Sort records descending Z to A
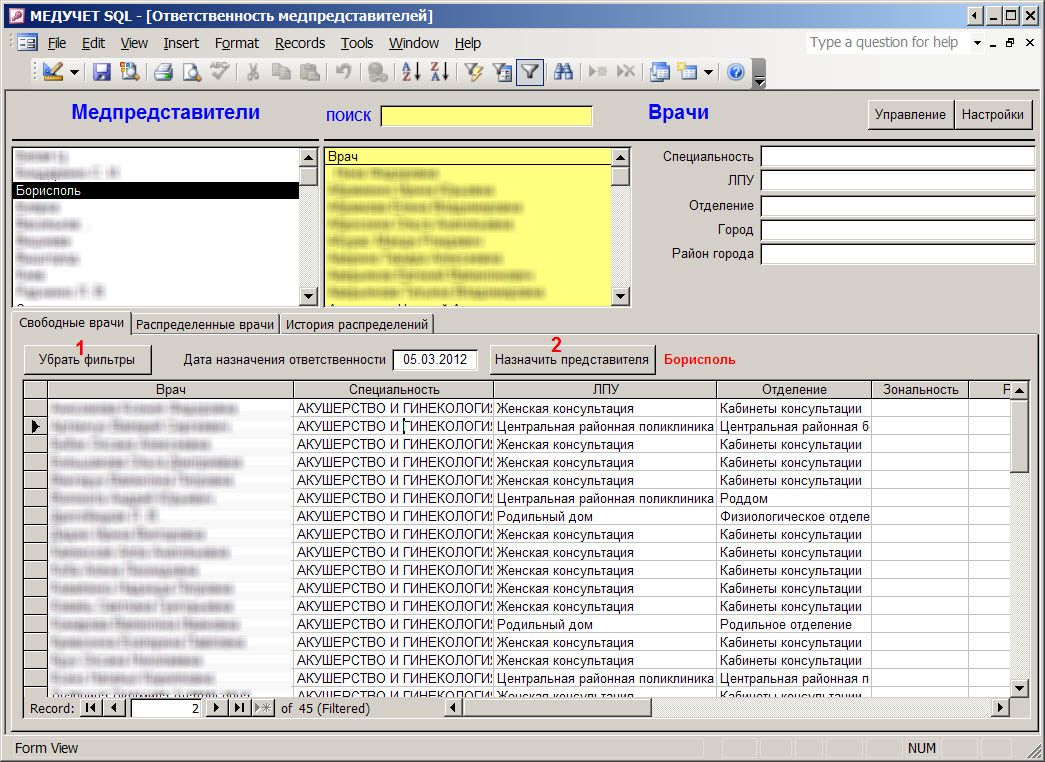The width and height of the screenshot is (1045, 762). pyautogui.click(x=439, y=71)
